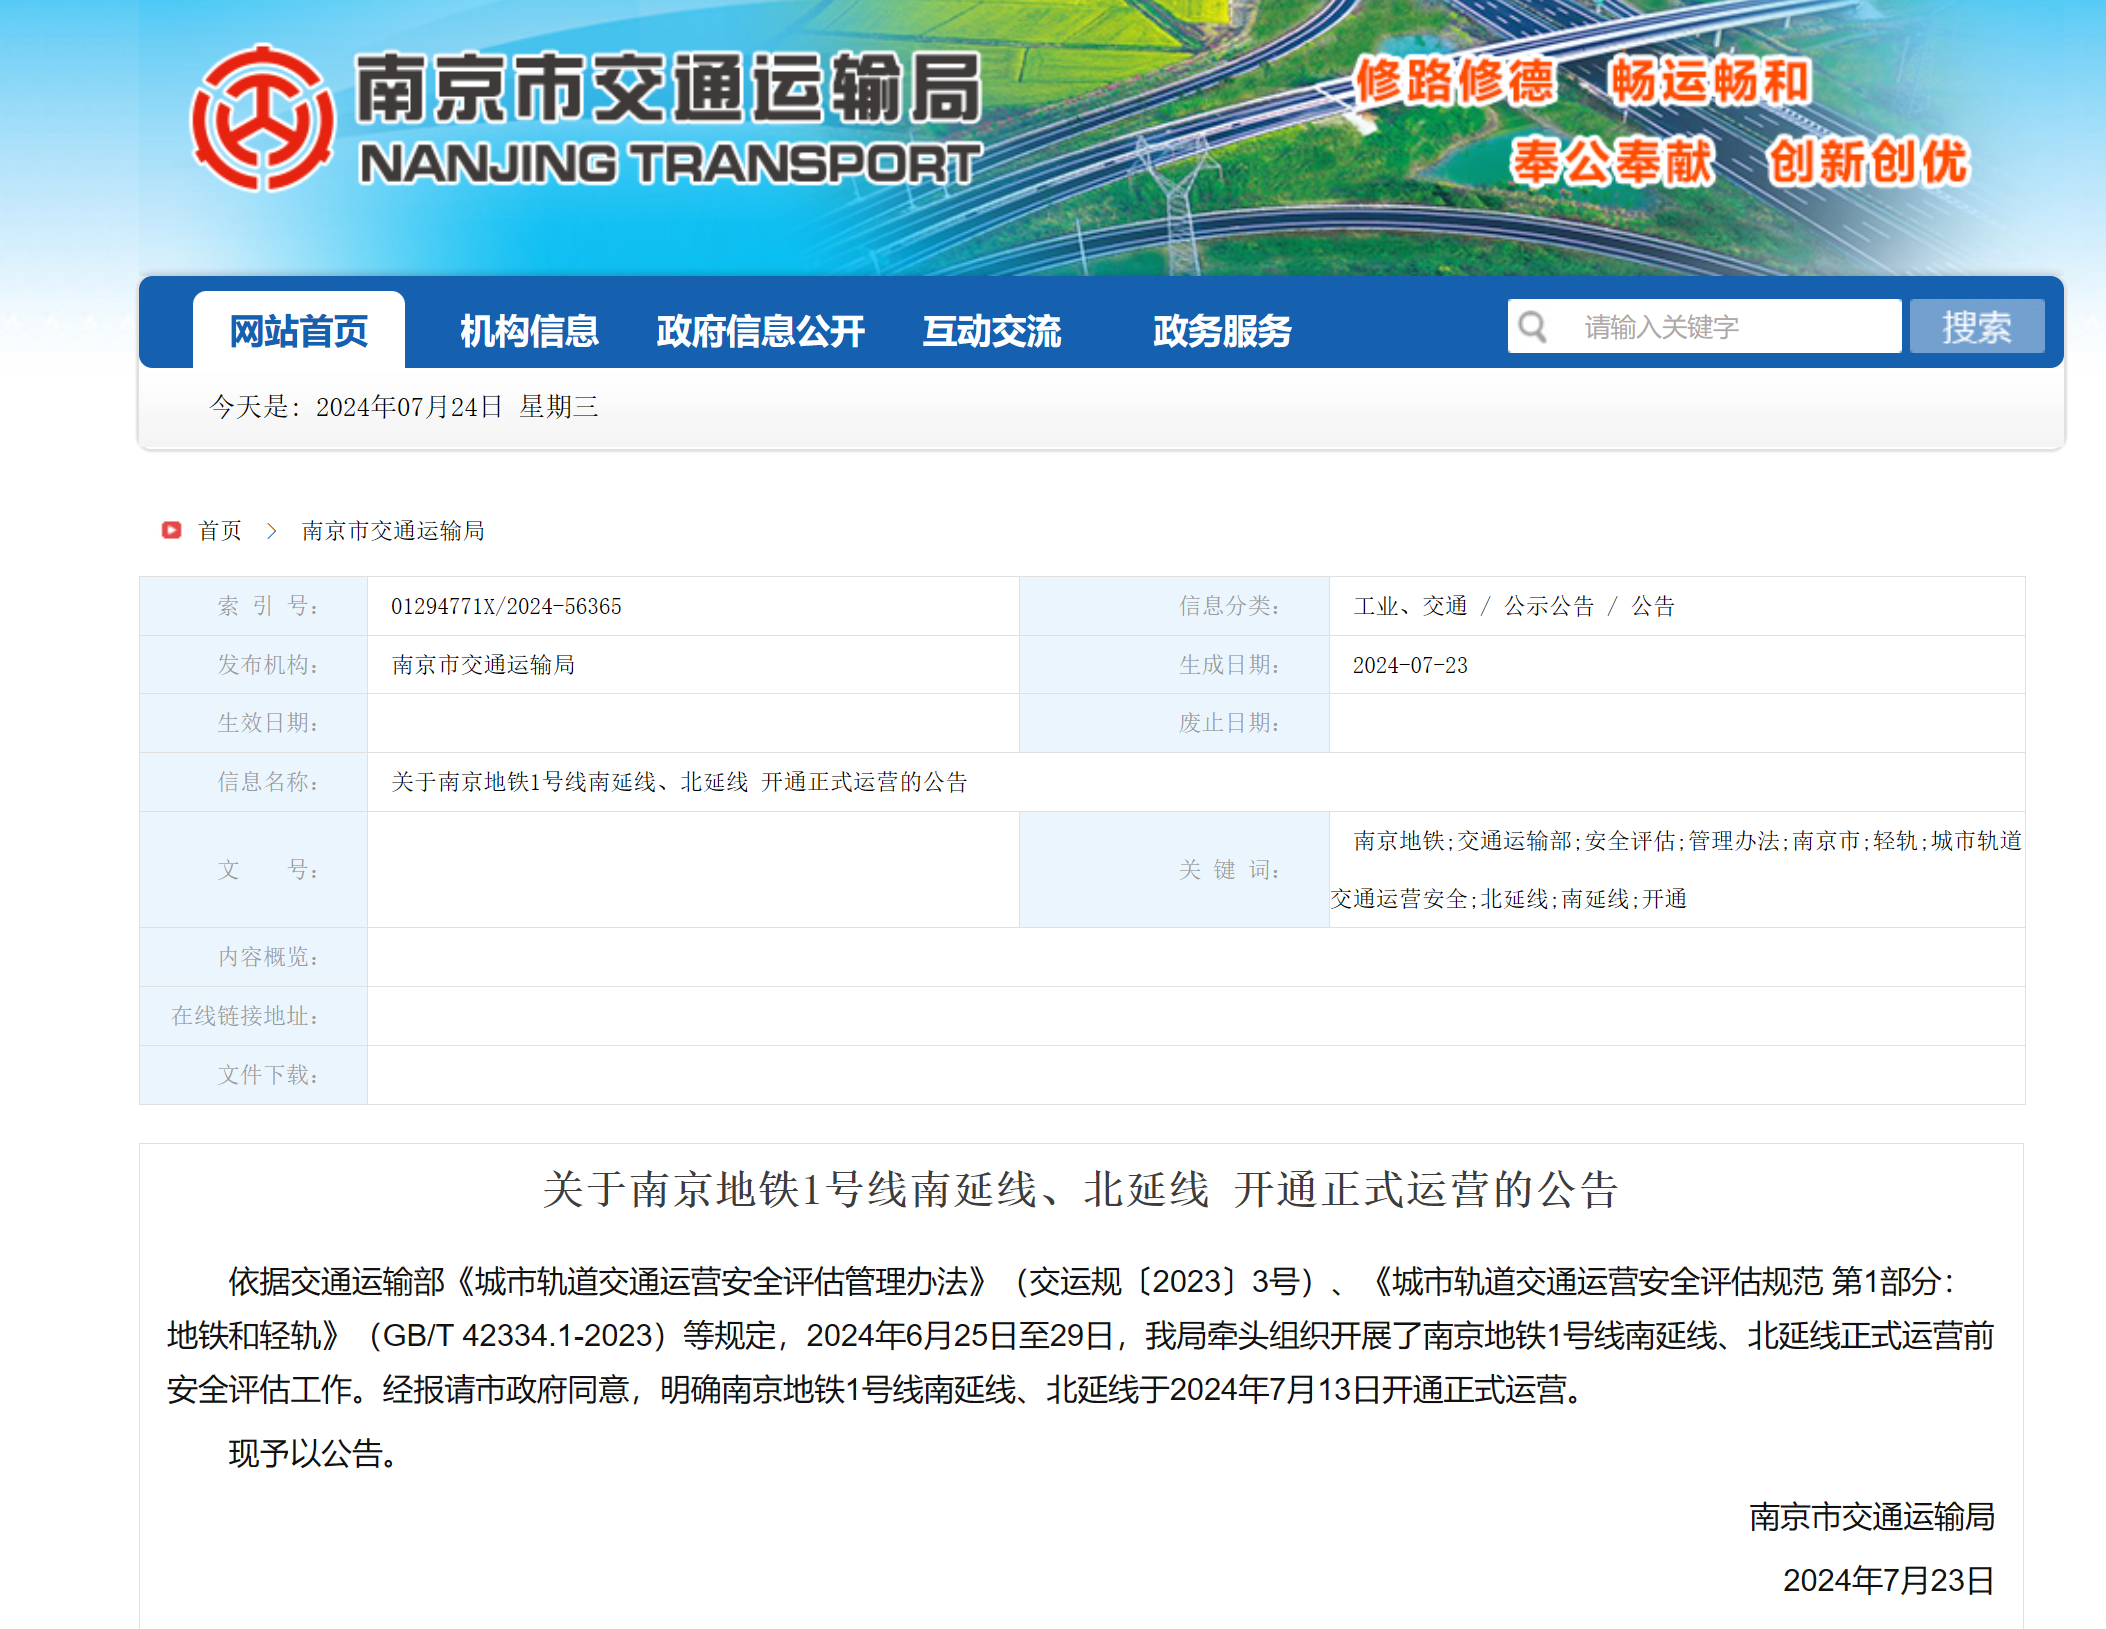2106x1629 pixels.
Task: Click the NANJING TRANSPORT header title
Action: (670, 164)
